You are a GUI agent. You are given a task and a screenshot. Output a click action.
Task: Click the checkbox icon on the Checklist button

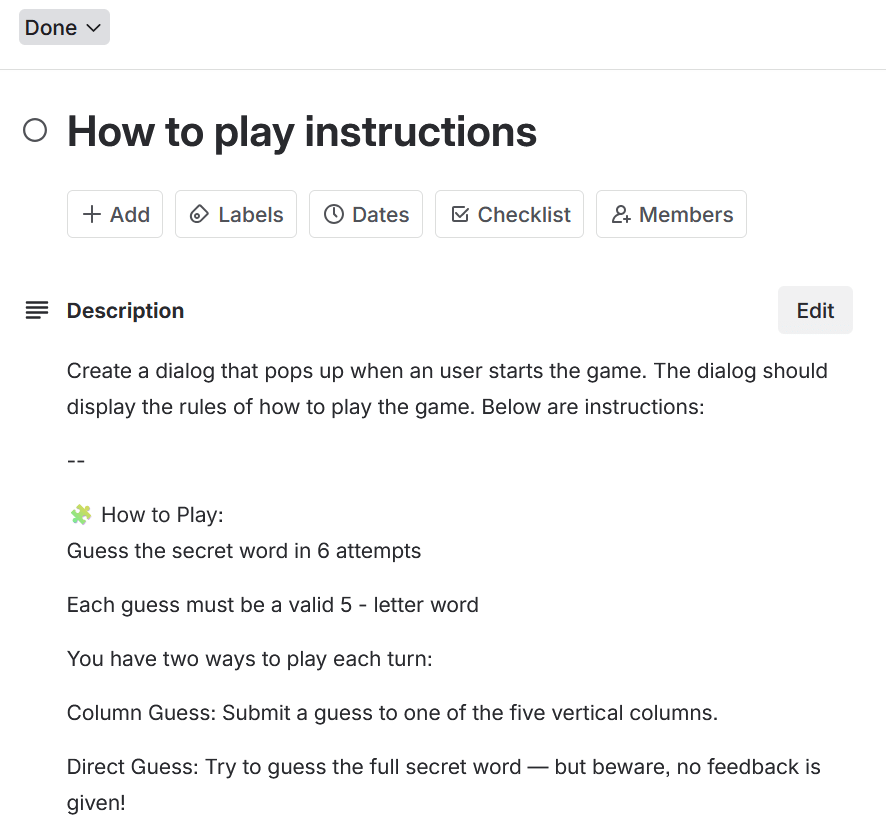click(460, 214)
